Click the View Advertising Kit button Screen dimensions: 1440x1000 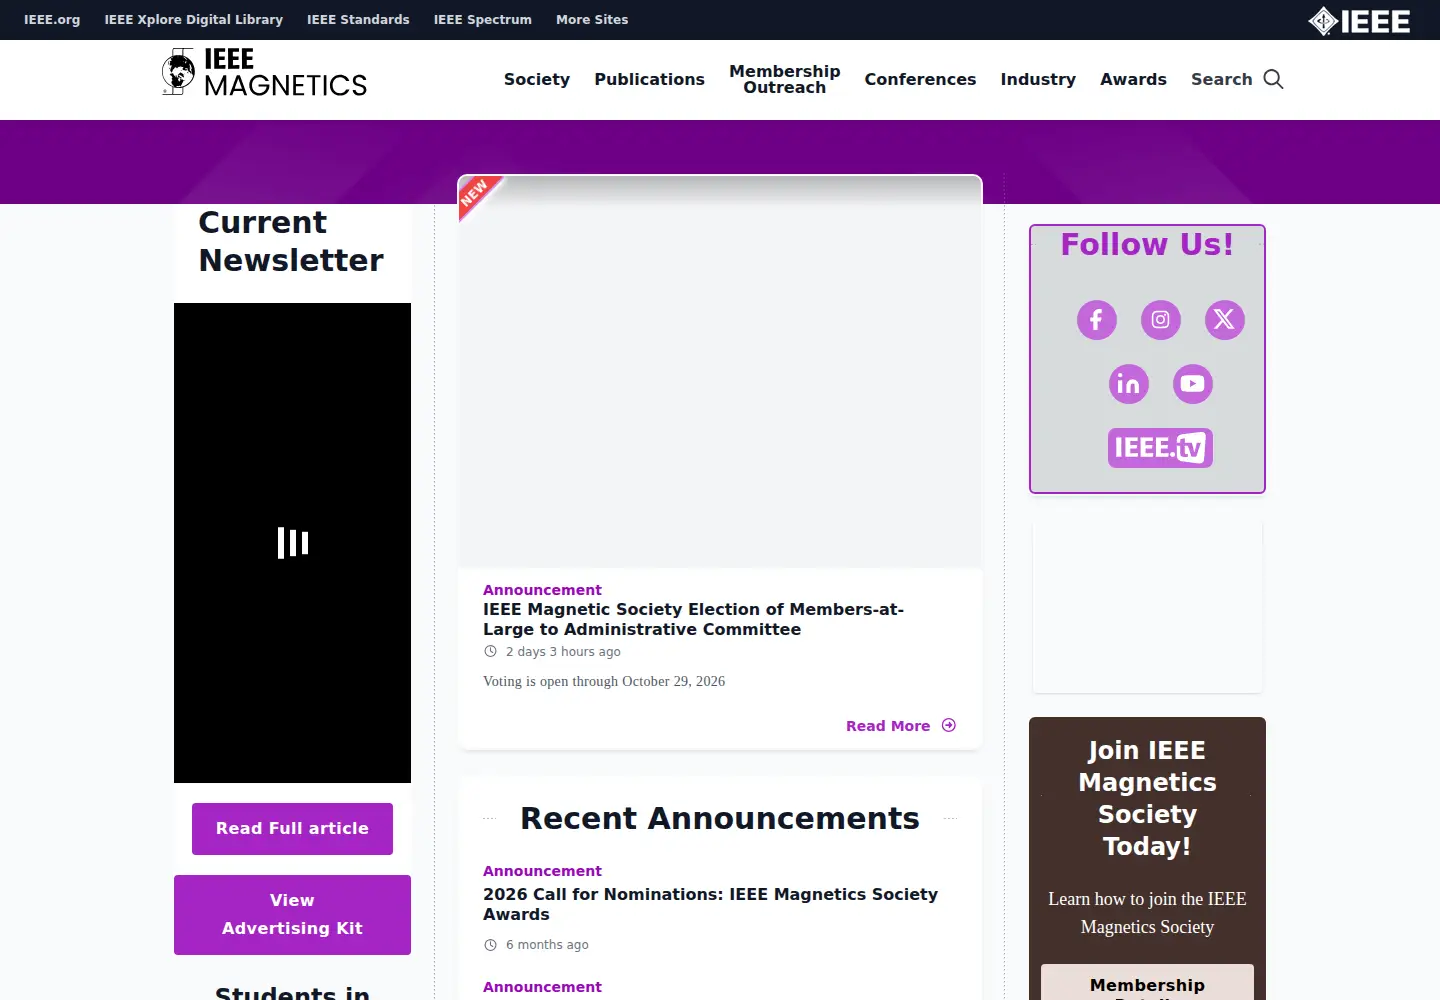click(x=292, y=915)
